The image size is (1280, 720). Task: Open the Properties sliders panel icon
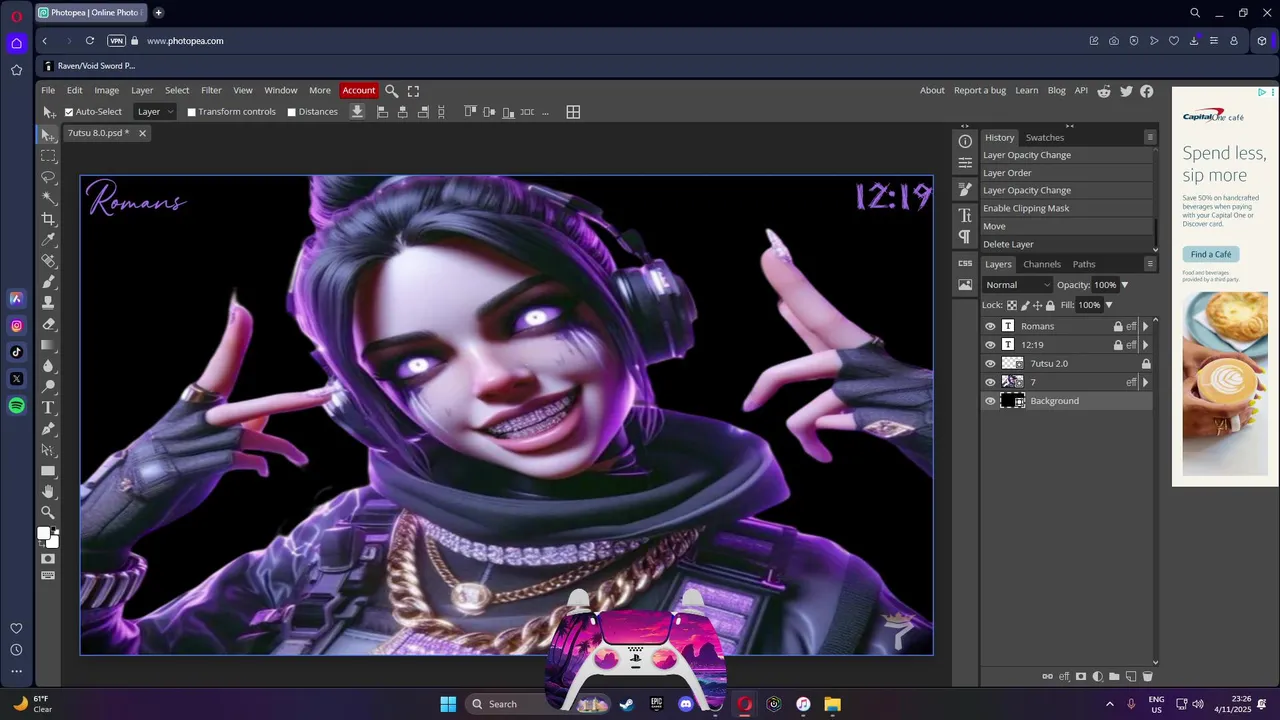coord(965,162)
